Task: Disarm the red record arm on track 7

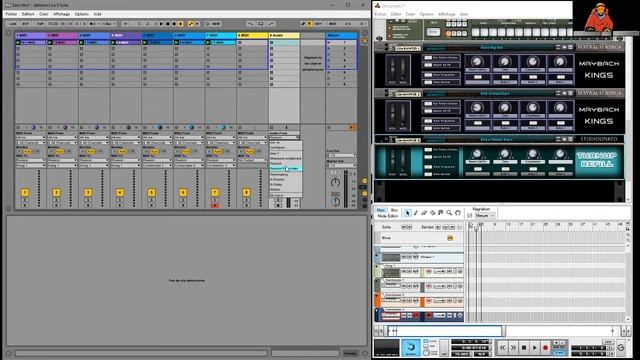Action: click(215, 205)
